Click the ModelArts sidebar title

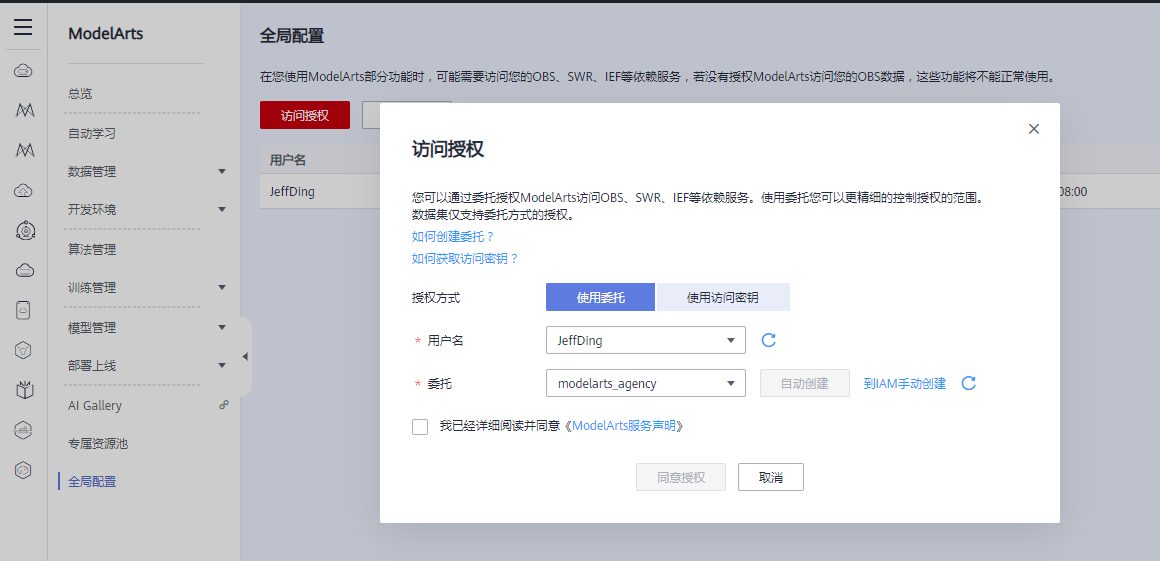point(105,33)
